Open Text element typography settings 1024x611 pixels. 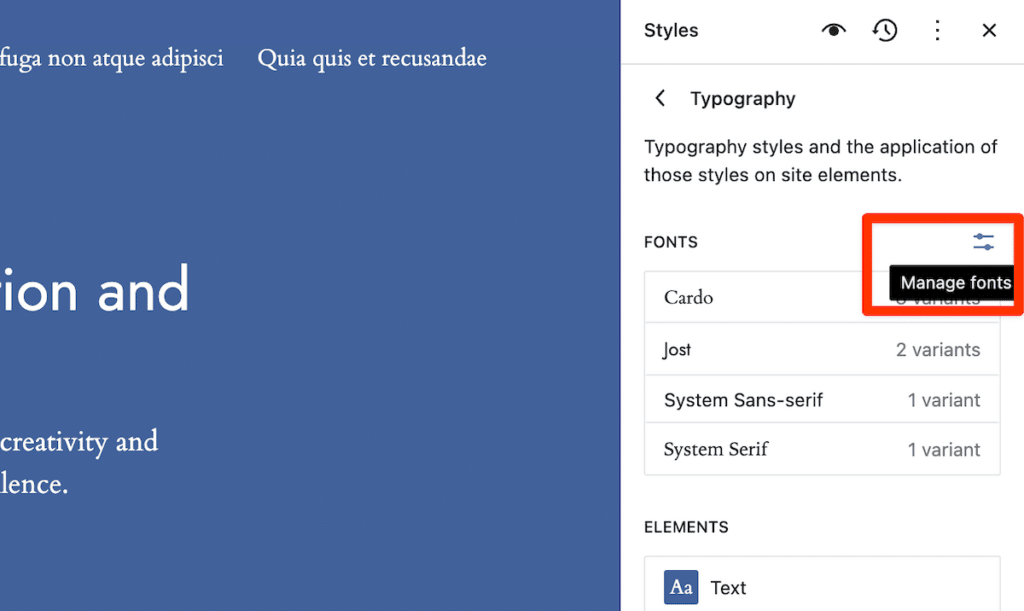click(x=728, y=587)
